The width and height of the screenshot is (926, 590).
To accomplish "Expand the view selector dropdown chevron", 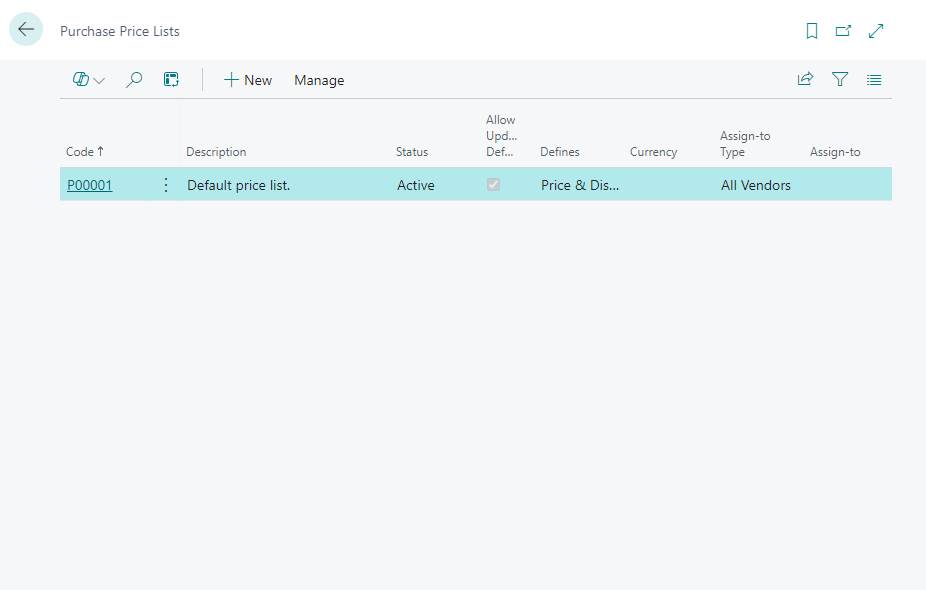I will [x=99, y=81].
